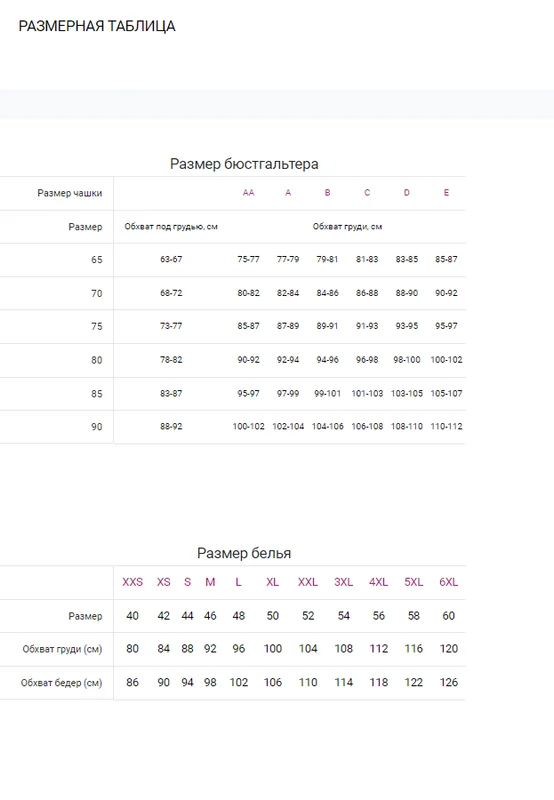Viewport: 554px width, 800px height.
Task: Click the РАЗМЕРНАЯ ТАБЛИЦА heading
Action: 97,26
